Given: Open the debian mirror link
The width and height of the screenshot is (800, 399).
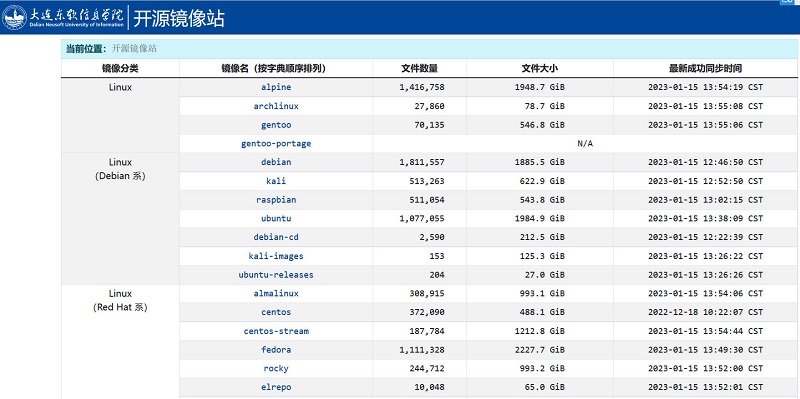Looking at the screenshot, I should pos(276,162).
